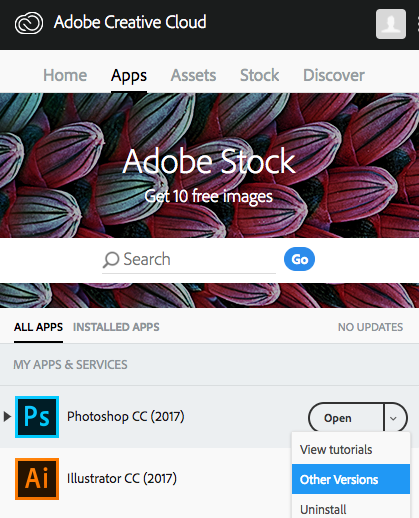Click the Illustrator CC (2017) name
The width and height of the screenshot is (419, 518).
click(122, 478)
